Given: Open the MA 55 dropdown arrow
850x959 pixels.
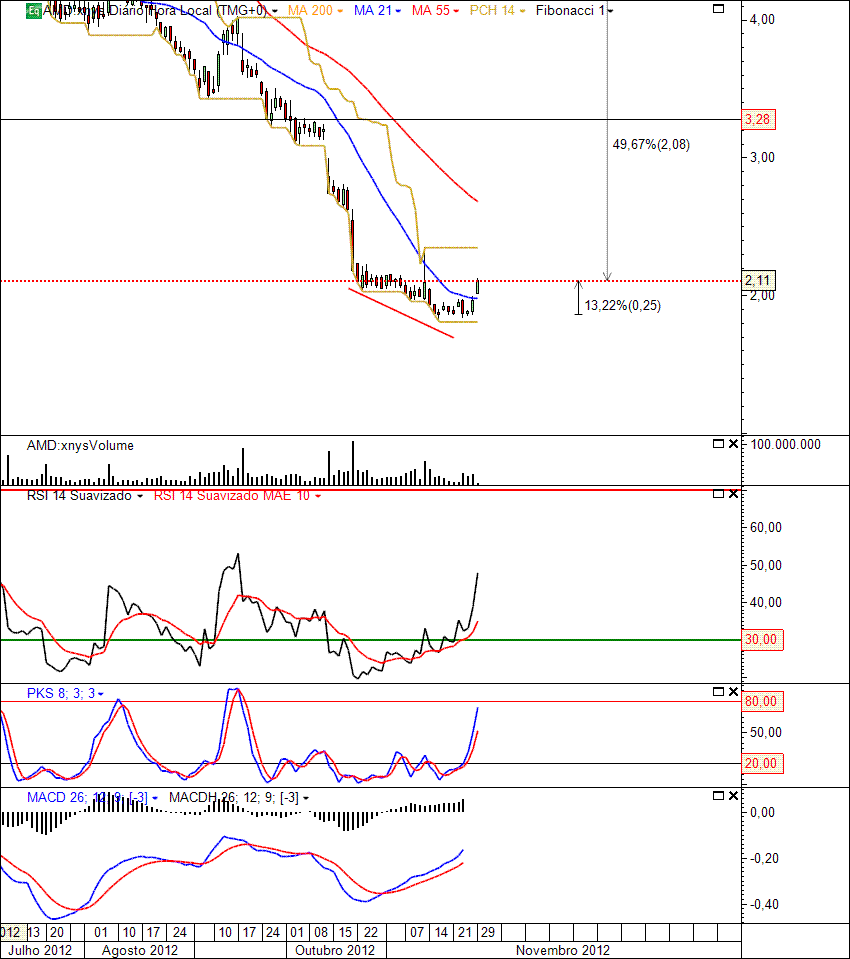Looking at the screenshot, I should (459, 10).
